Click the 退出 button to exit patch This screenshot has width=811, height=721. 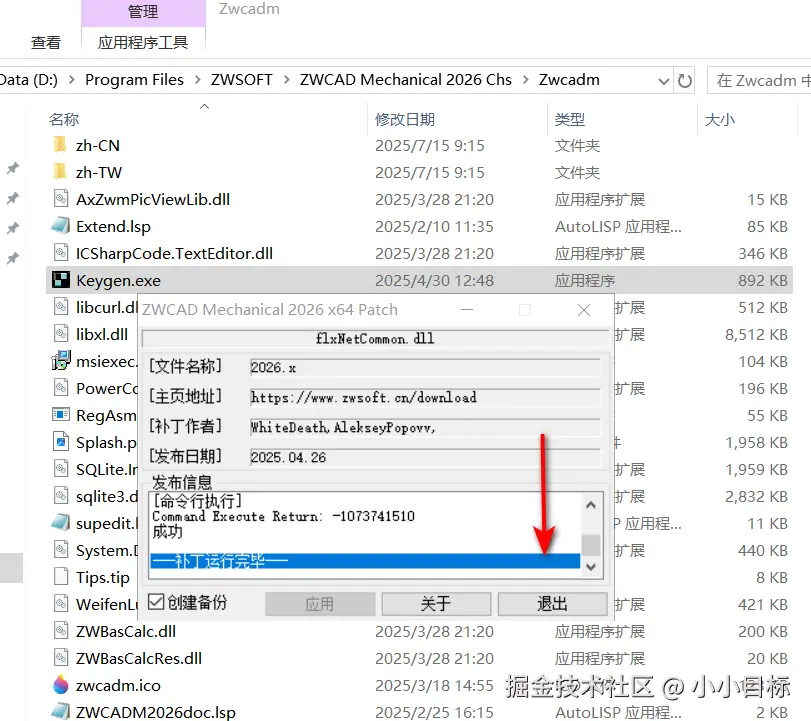point(552,604)
